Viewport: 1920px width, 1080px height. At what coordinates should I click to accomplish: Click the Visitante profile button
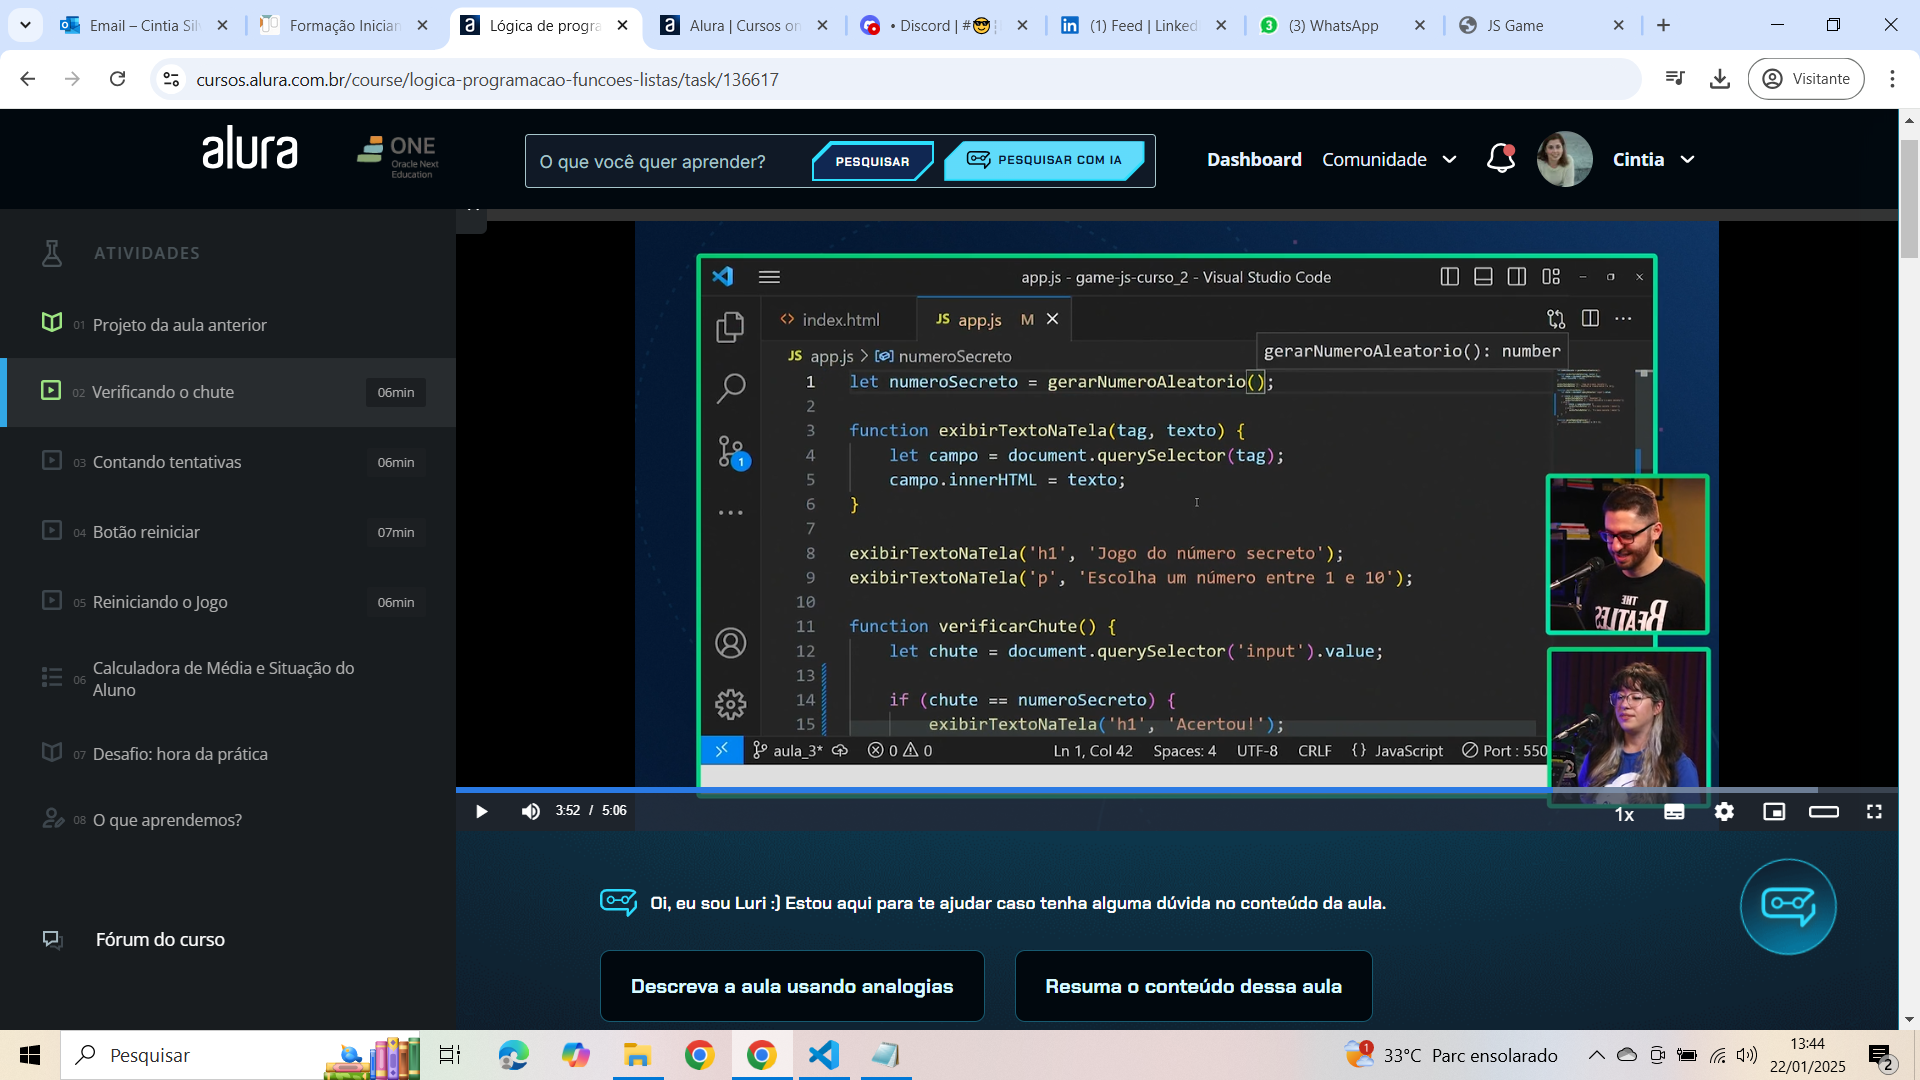[1806, 79]
